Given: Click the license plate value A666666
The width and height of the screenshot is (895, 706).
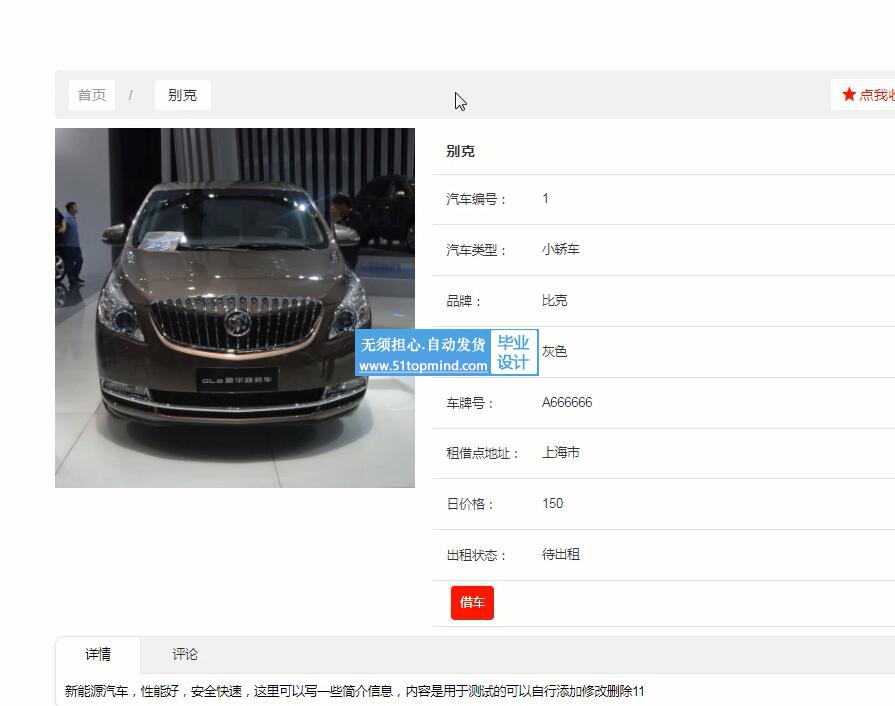Looking at the screenshot, I should tap(567, 402).
